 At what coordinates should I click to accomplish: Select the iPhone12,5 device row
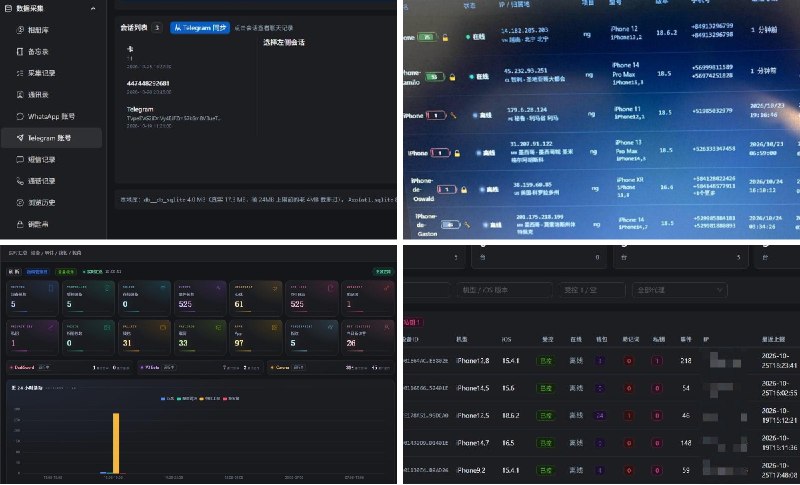pyautogui.click(x=602, y=416)
